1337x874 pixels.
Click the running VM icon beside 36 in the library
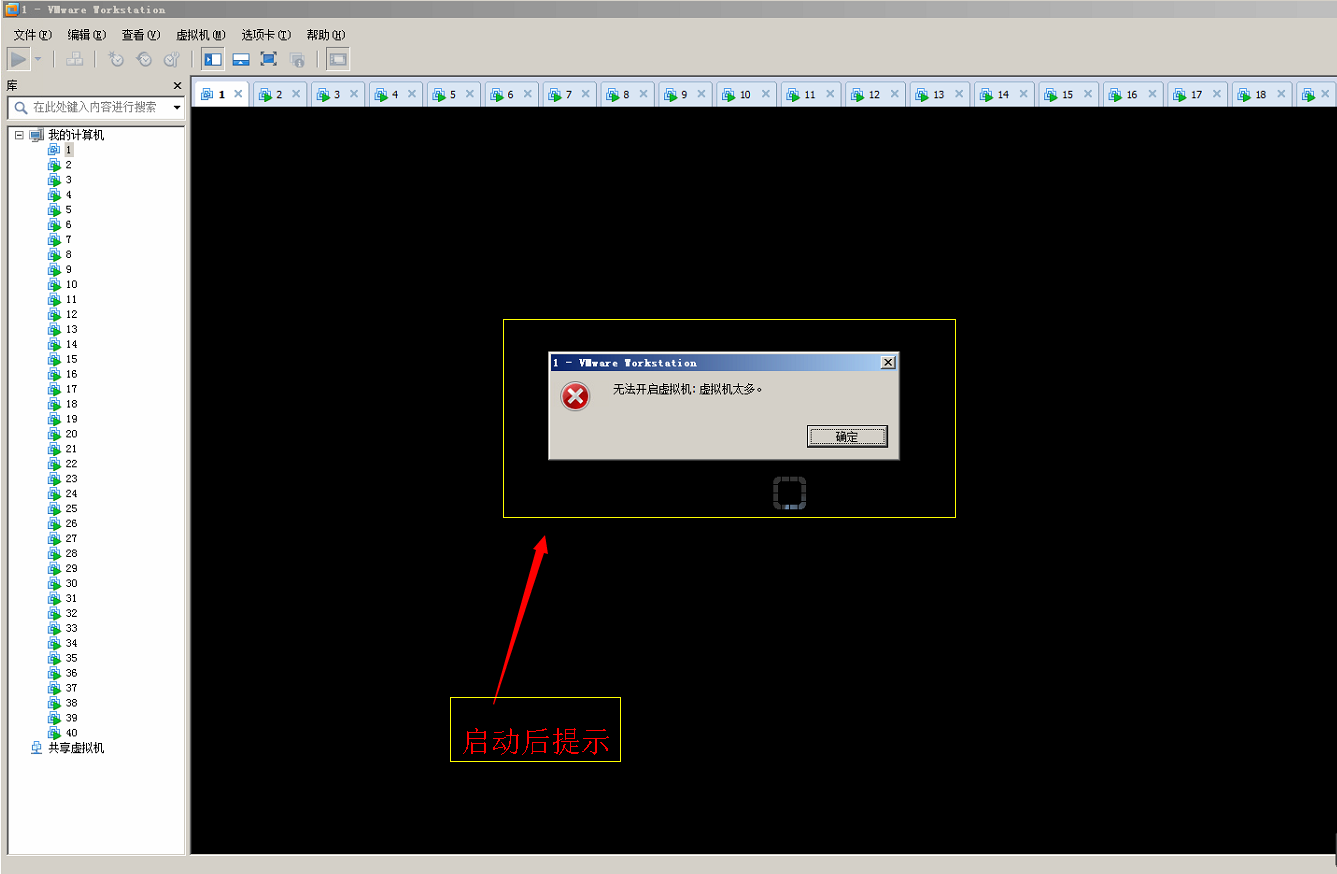55,673
